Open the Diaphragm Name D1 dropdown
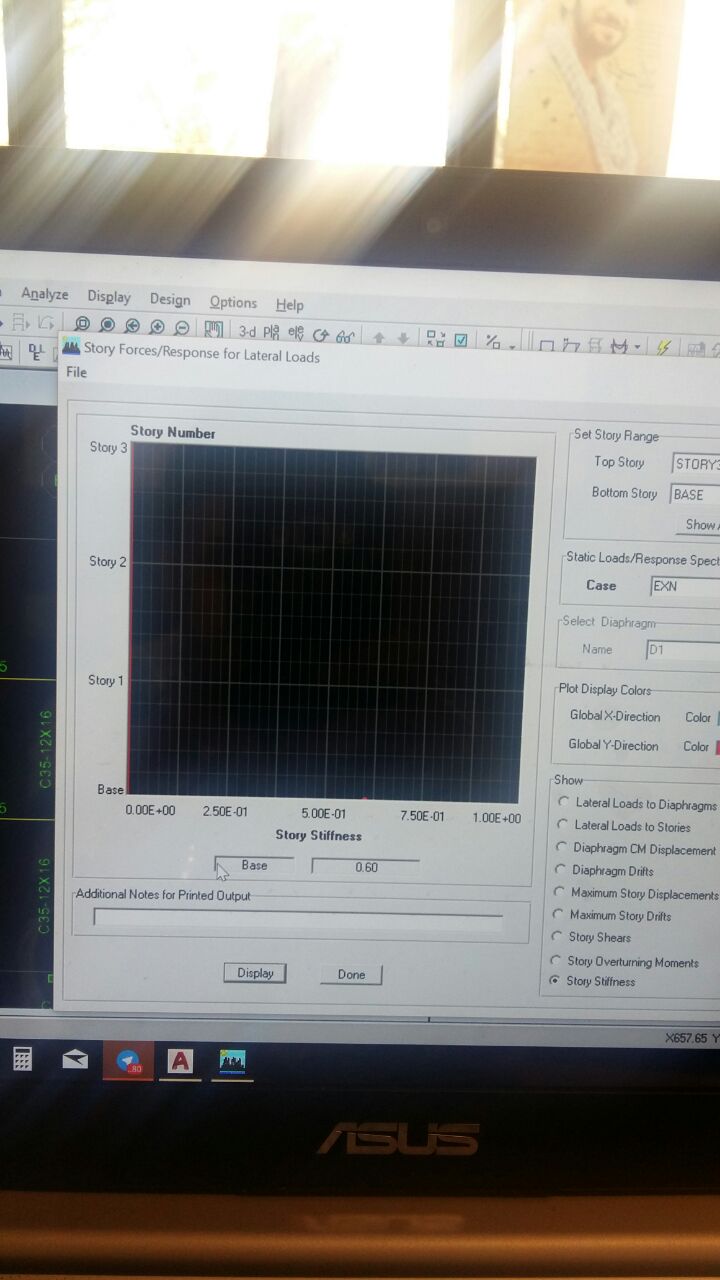720x1280 pixels. [683, 650]
